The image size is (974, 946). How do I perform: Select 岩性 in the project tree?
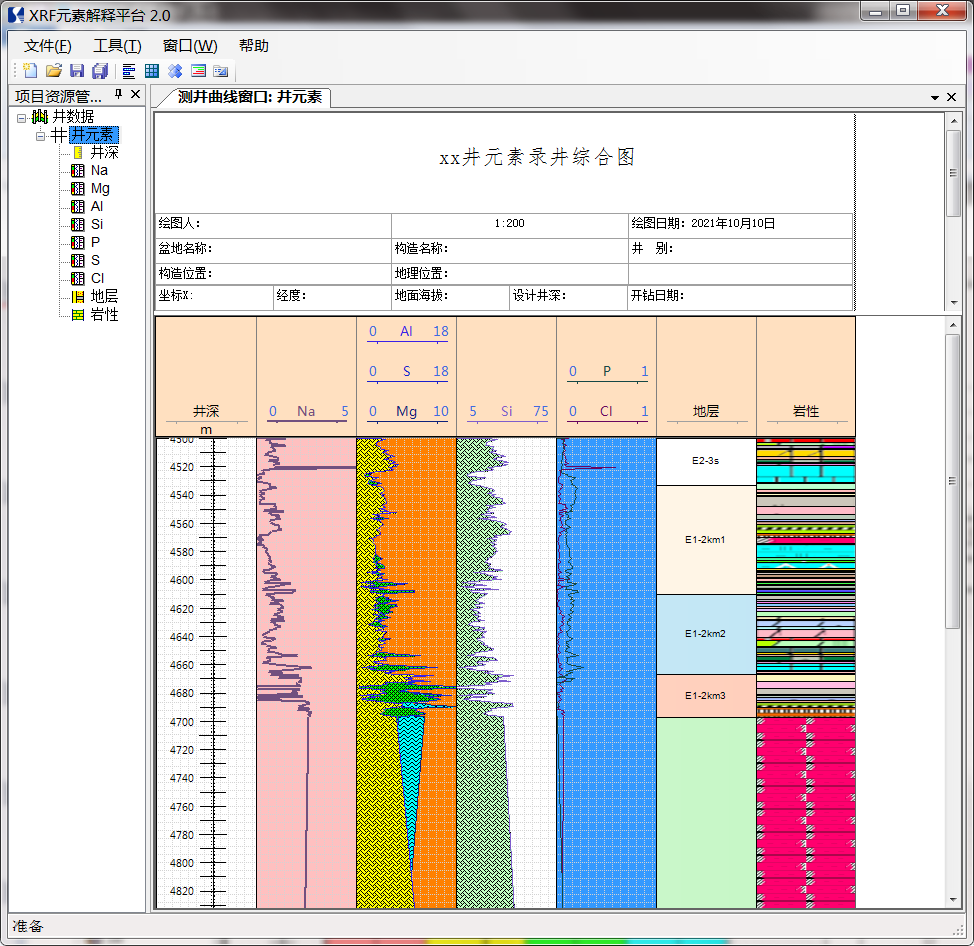tap(104, 315)
